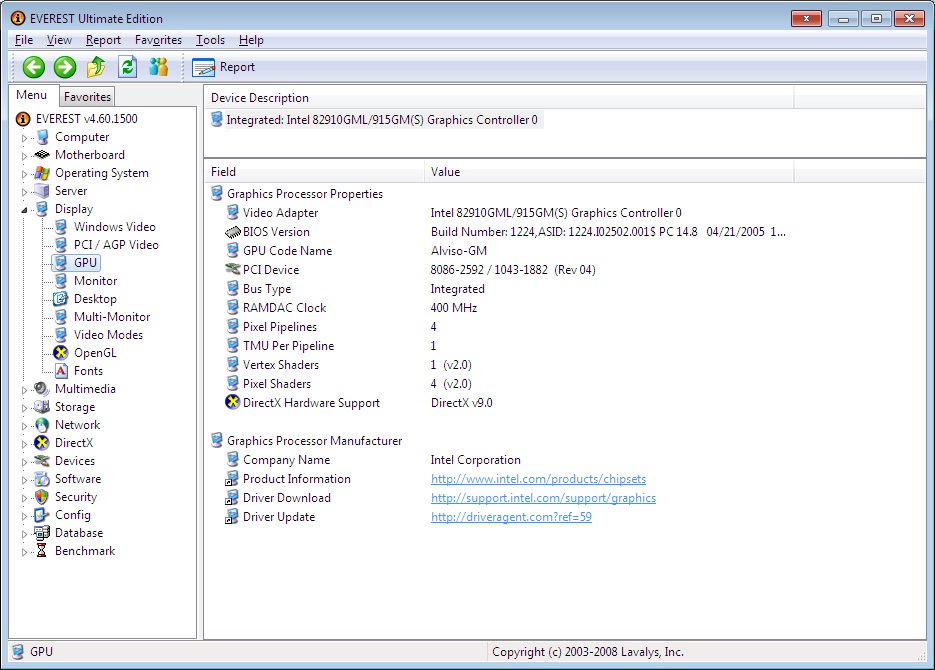Select the Video Modes tree item

[x=109, y=334]
